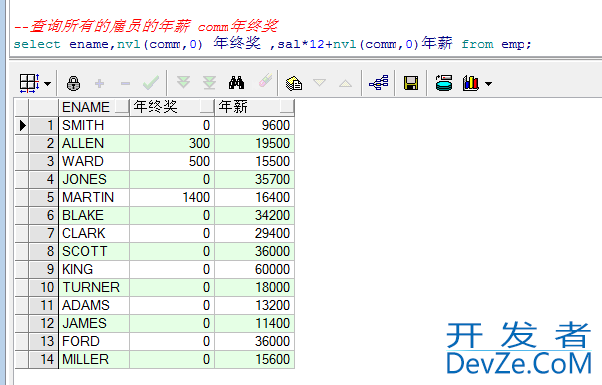Click the 34200 salary value
This screenshot has height=385, width=602.
[x=255, y=215]
